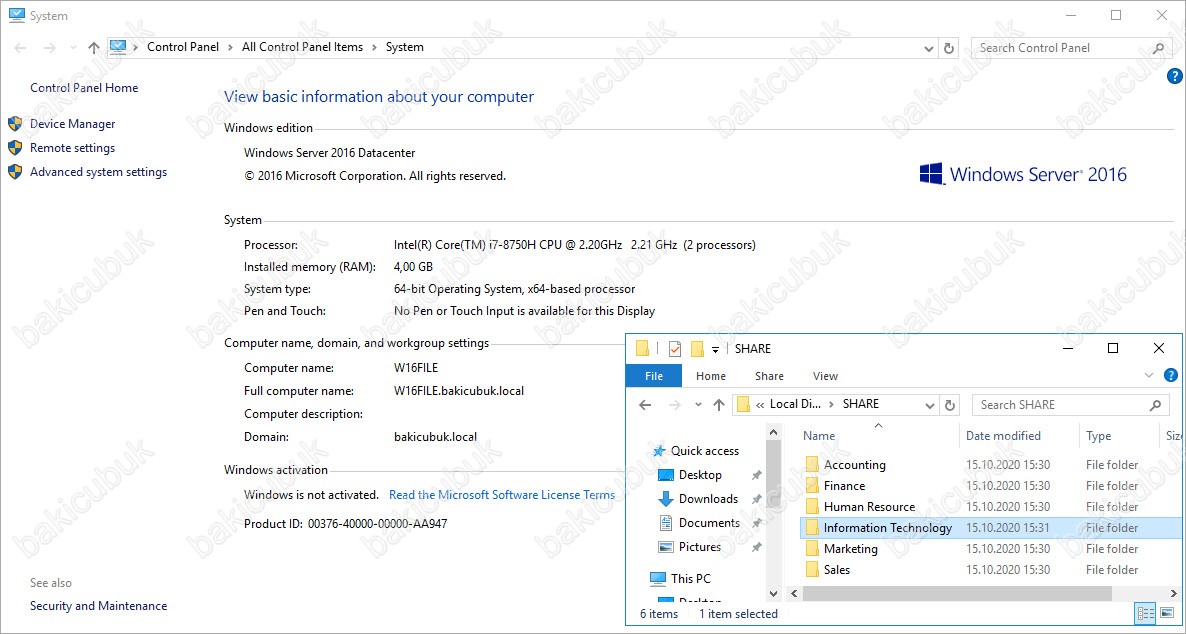Open help for the System window

coord(1175,76)
